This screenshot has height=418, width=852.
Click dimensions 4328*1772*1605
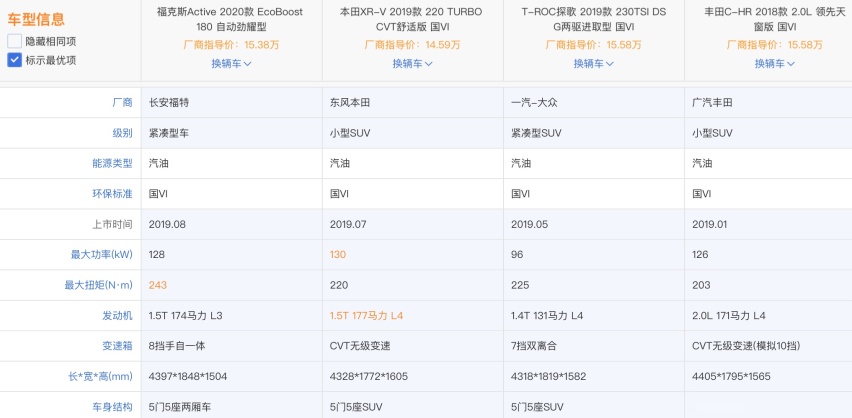pos(369,376)
